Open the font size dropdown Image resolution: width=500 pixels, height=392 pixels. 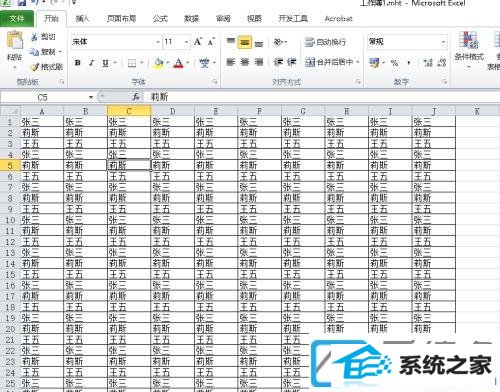click(x=186, y=42)
